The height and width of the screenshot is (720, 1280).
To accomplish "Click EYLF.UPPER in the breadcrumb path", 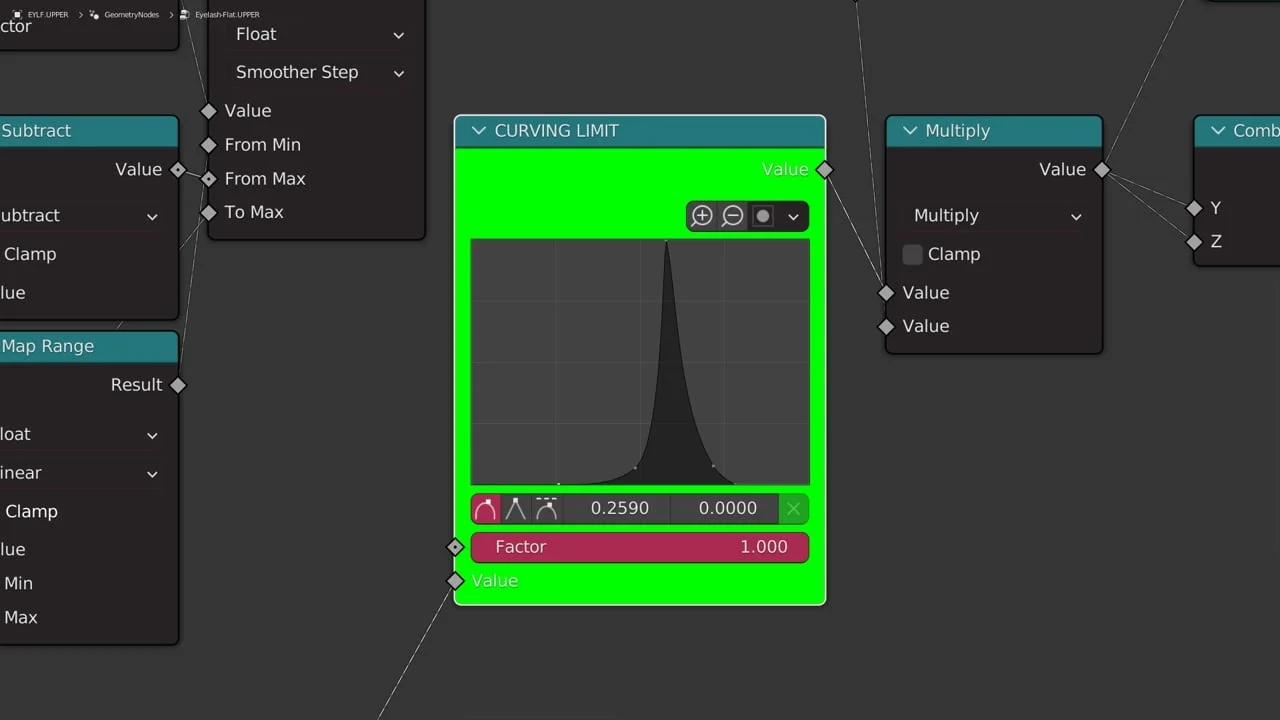I will tap(47, 15).
